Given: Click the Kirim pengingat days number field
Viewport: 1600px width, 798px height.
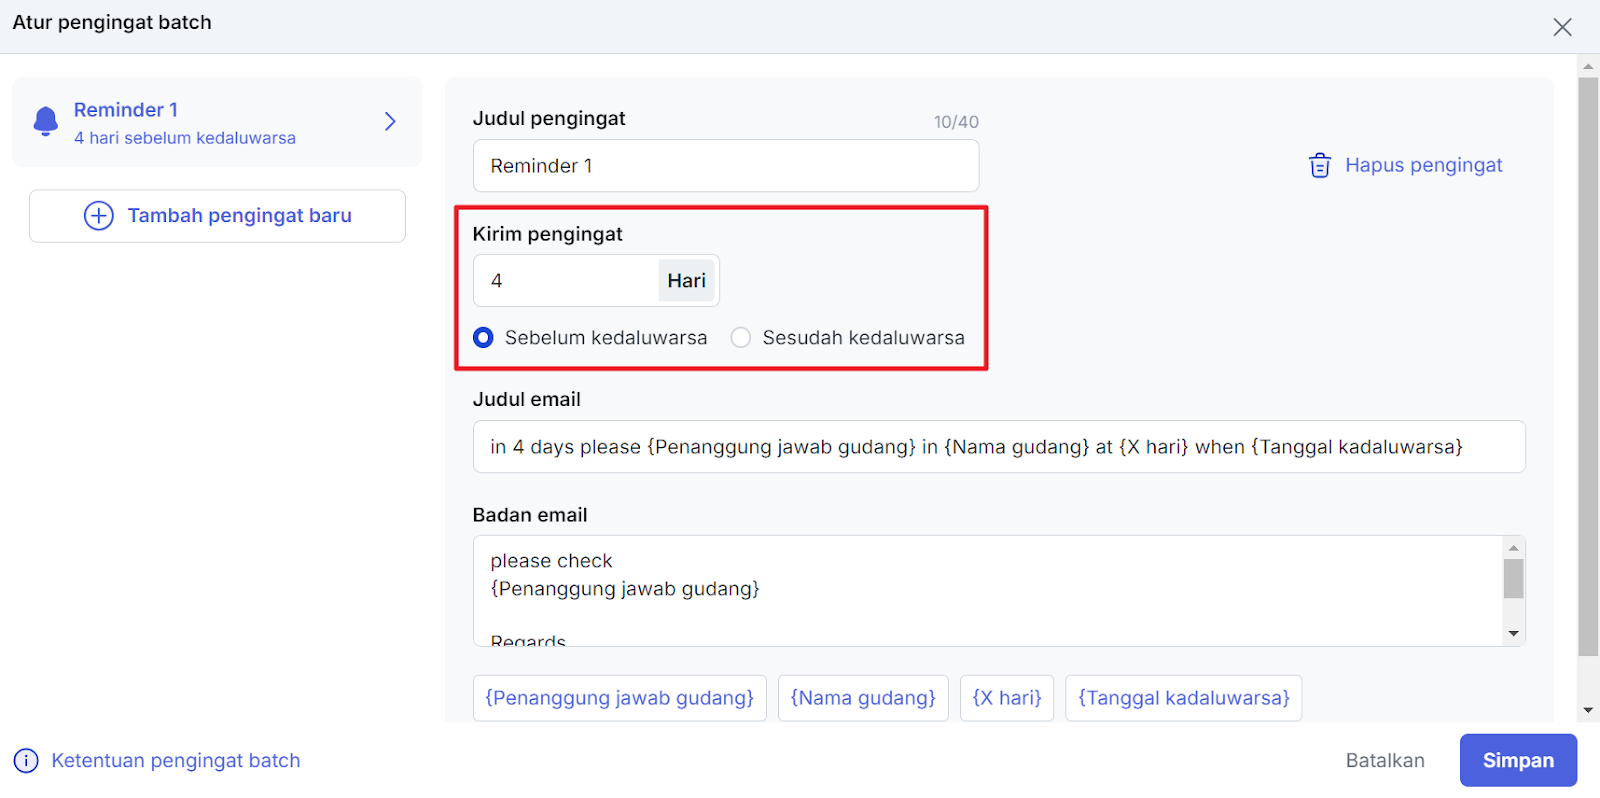Looking at the screenshot, I should (565, 281).
